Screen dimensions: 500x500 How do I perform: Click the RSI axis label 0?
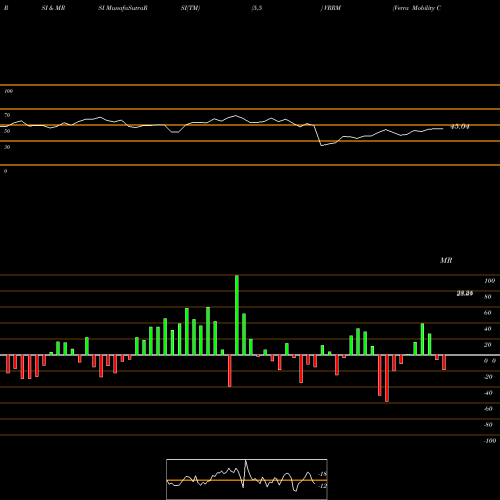coord(5,171)
